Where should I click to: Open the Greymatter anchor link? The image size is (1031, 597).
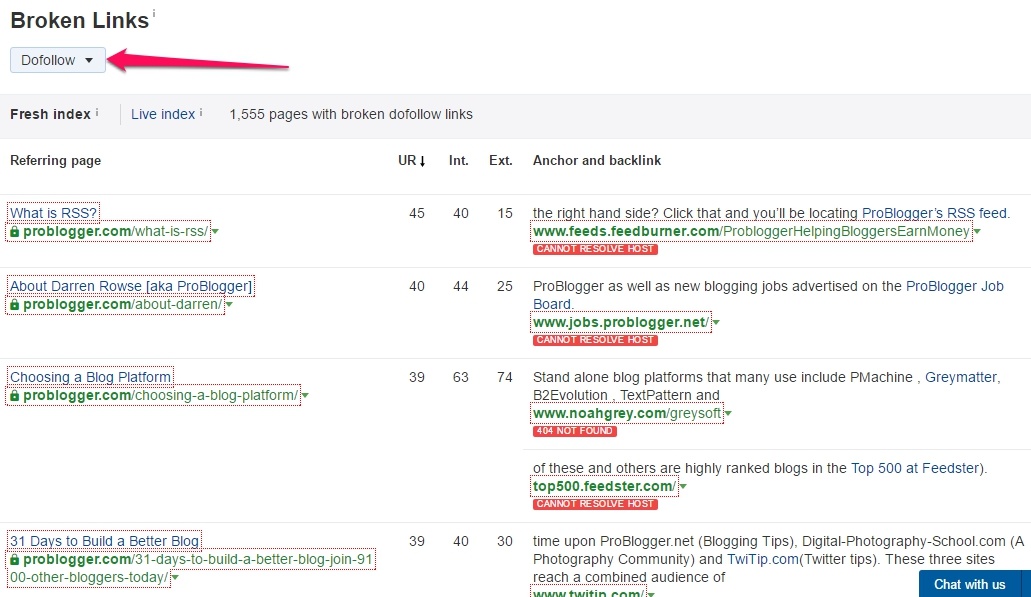[x=961, y=377]
